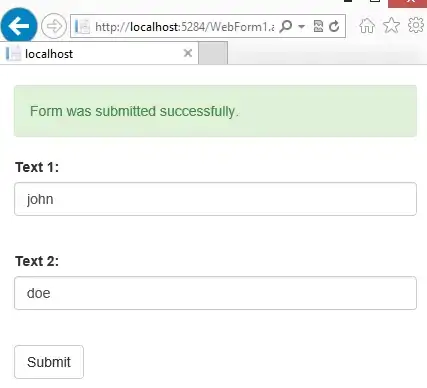The width and height of the screenshot is (427, 388).
Task: Click the Submit button
Action: pos(49,362)
